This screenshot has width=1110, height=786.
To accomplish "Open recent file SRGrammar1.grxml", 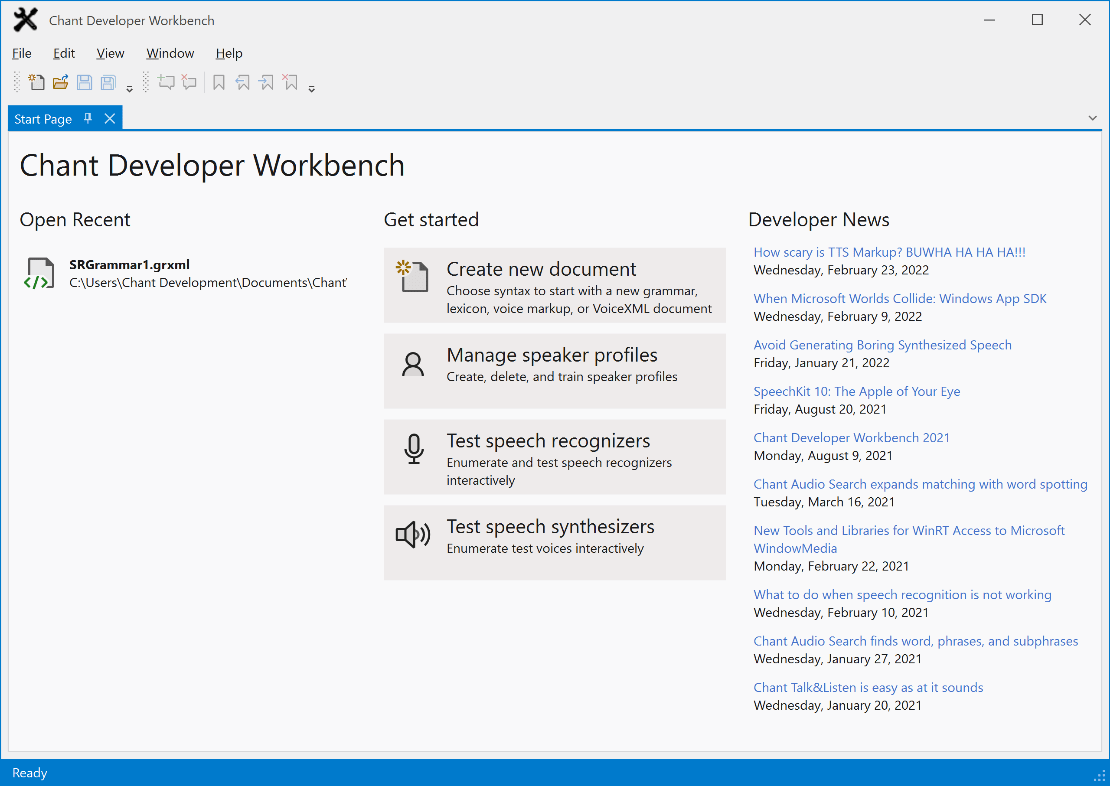I will [185, 273].
